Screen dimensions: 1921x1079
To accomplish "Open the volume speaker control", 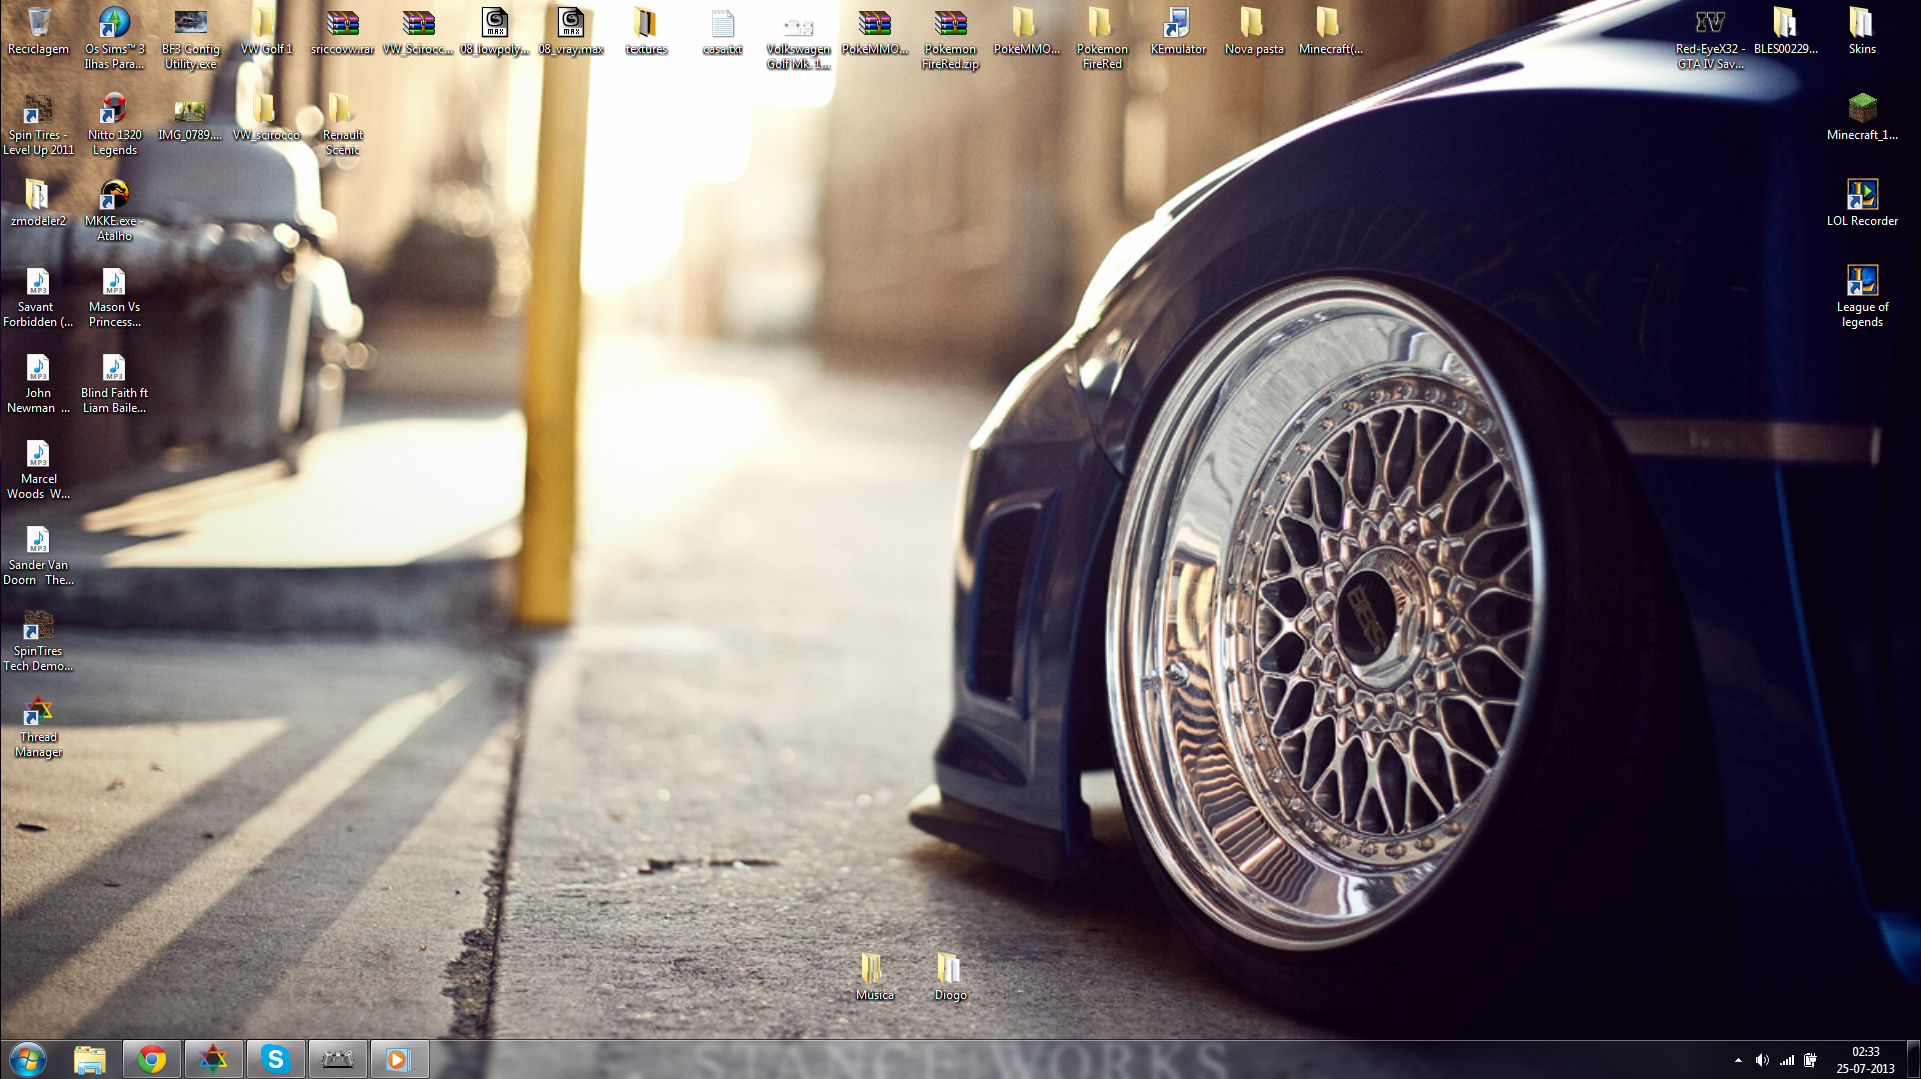I will 1762,1060.
